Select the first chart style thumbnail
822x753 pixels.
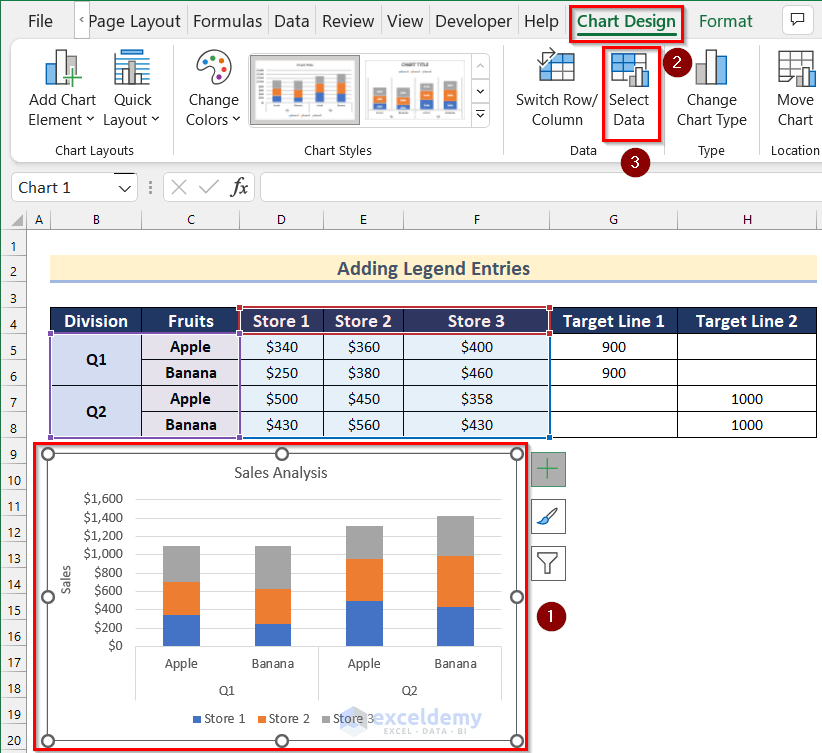point(305,90)
